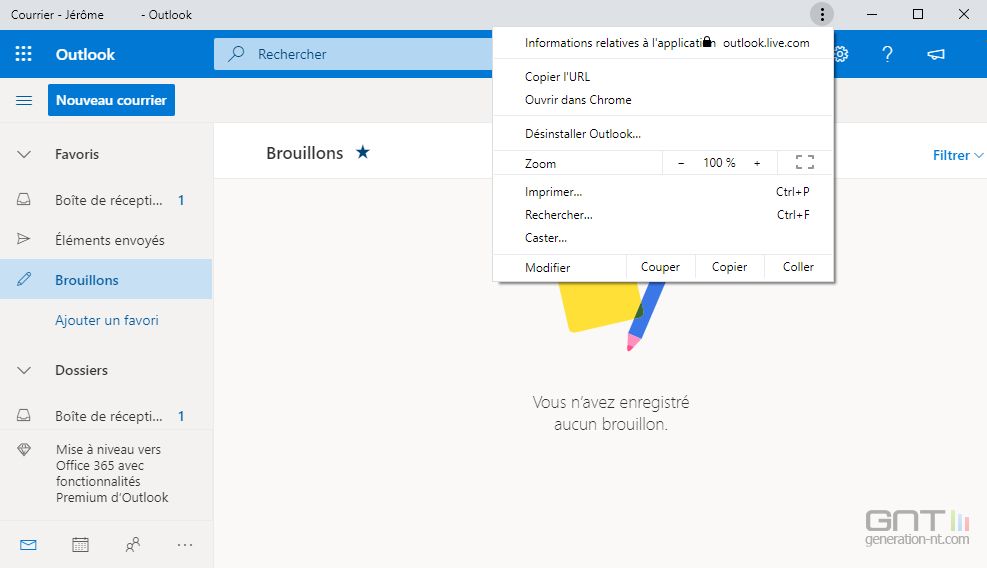Toggle fullscreen icon in Zoom row
Viewport: 987px width, 568px height.
click(804, 162)
